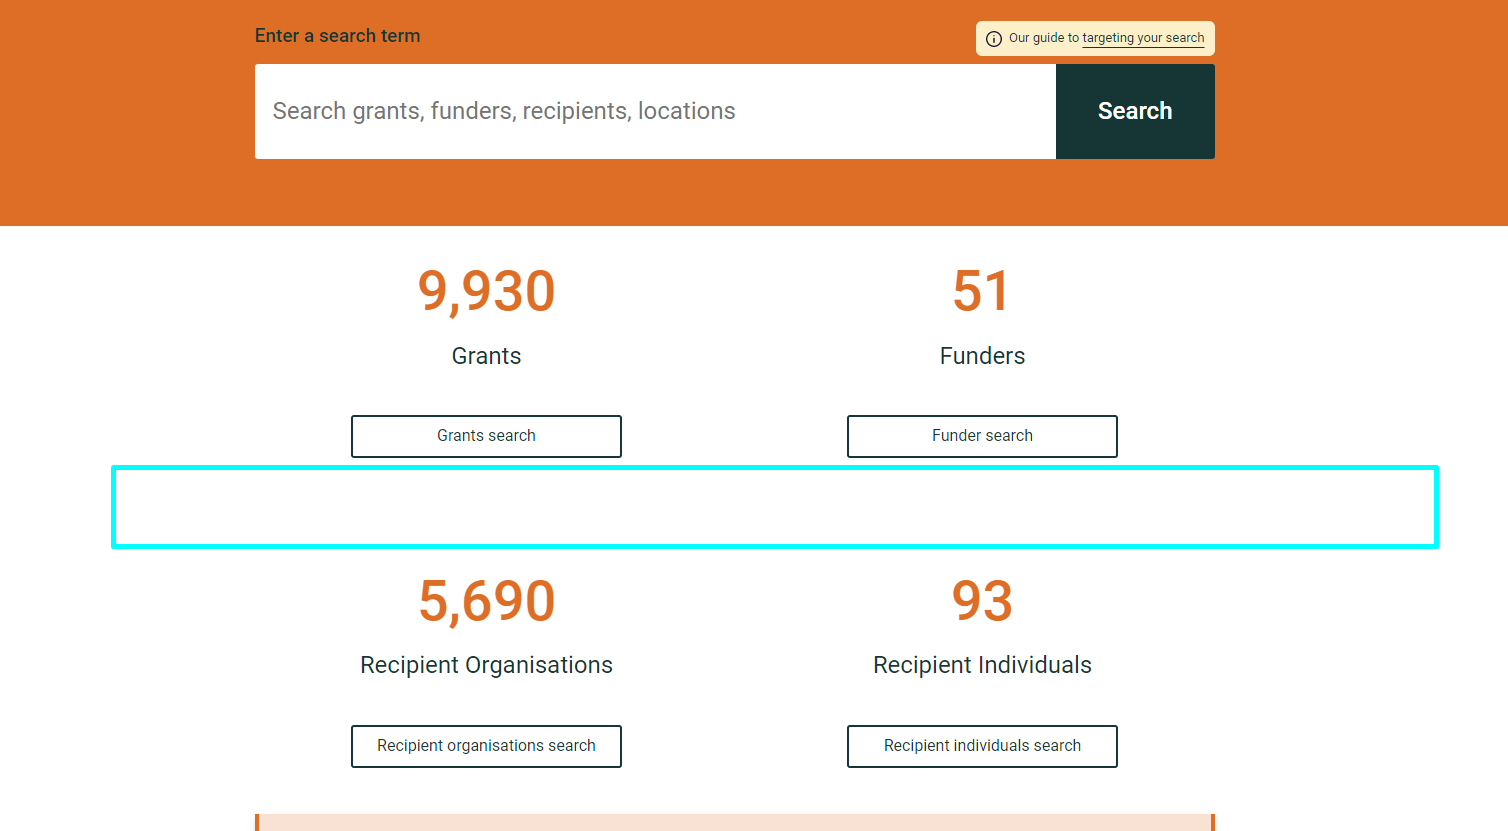The image size is (1508, 831).
Task: Select the "Recipient Organisations" label
Action: pos(486,664)
